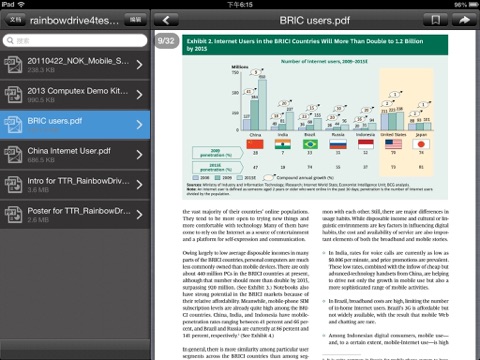Tap the file icon for 2013 Computex Demo Kit
480x360 pixels.
click(x=13, y=95)
